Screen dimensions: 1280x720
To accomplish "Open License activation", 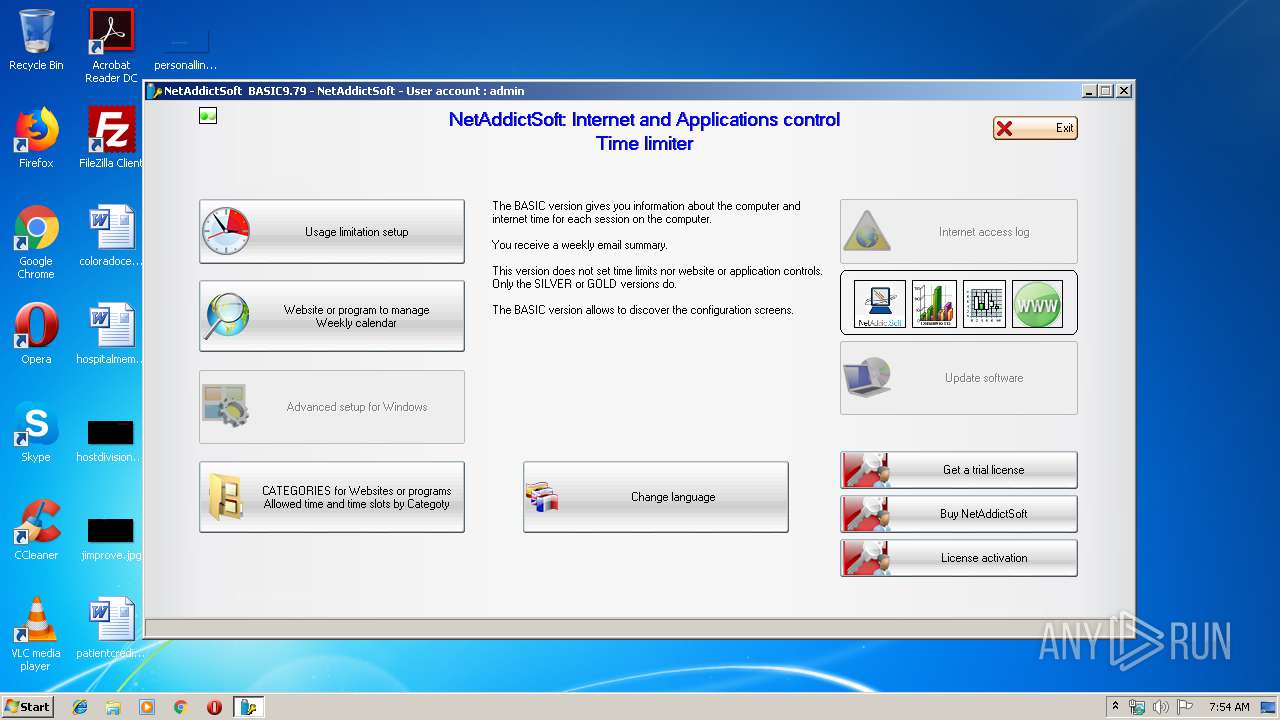I will click(x=958, y=558).
